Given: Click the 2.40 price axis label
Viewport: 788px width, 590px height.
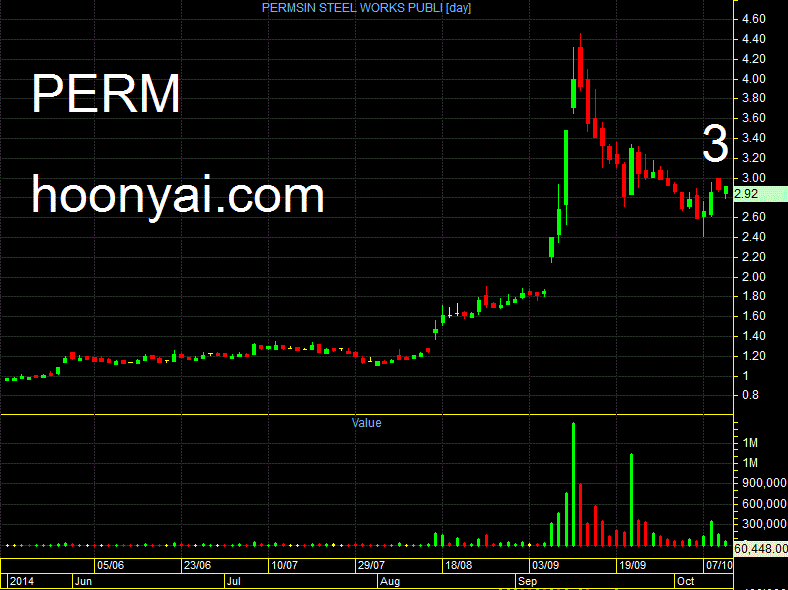Looking at the screenshot, I should [753, 237].
